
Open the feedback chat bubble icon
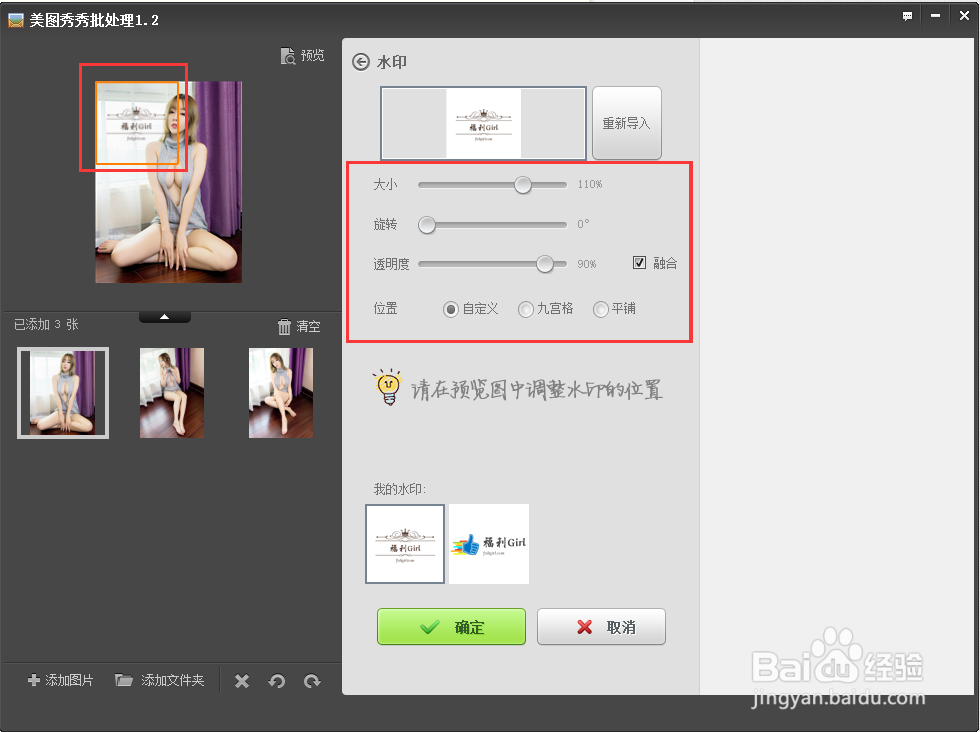(908, 16)
